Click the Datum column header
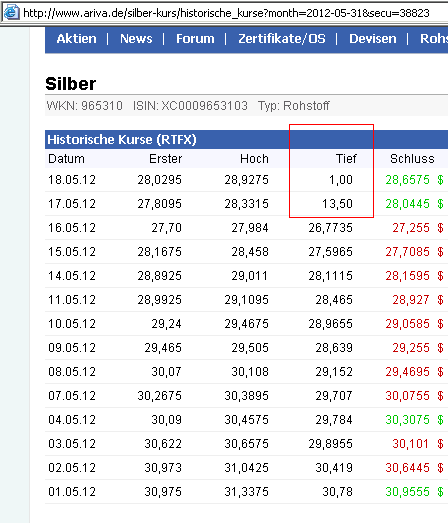The width and height of the screenshot is (448, 523). coord(66,159)
